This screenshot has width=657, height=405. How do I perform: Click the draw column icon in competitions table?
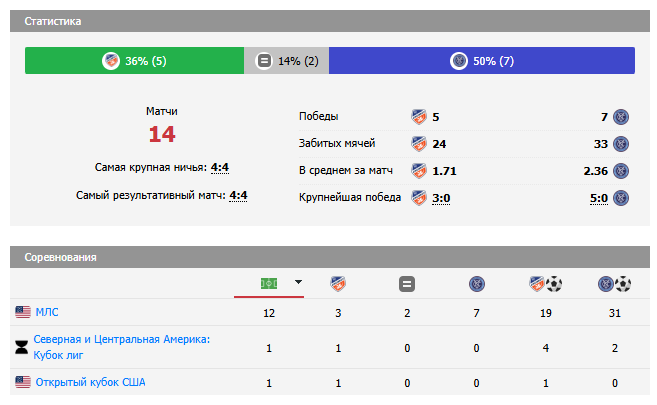click(406, 284)
